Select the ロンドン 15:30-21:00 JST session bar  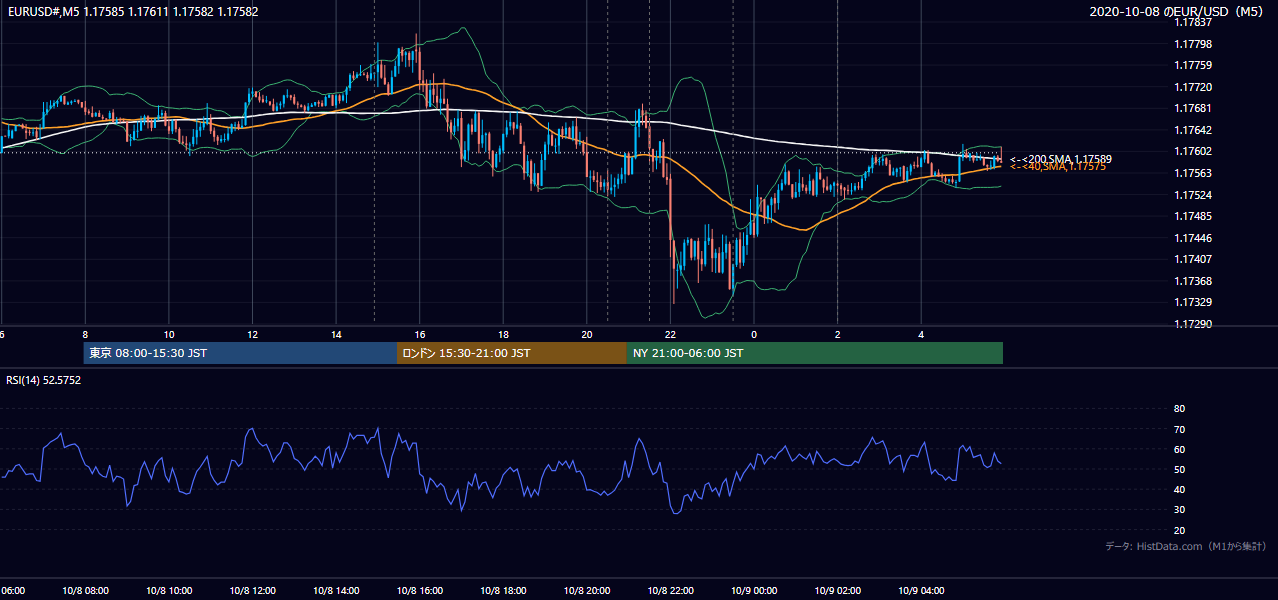[x=512, y=353]
